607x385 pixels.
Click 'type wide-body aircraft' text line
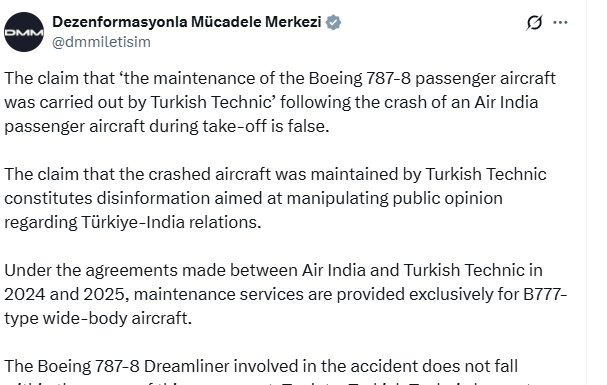[x=98, y=318]
